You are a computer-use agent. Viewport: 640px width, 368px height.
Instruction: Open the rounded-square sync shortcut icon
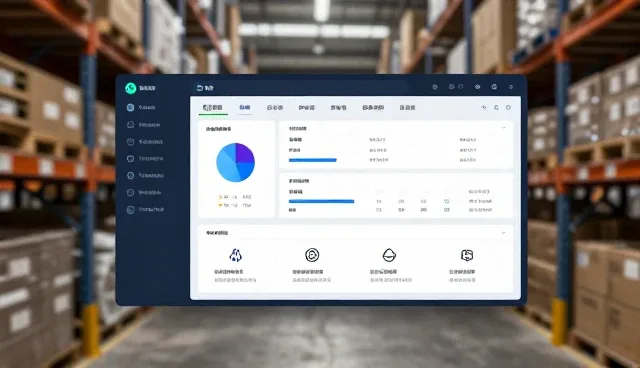click(x=467, y=255)
